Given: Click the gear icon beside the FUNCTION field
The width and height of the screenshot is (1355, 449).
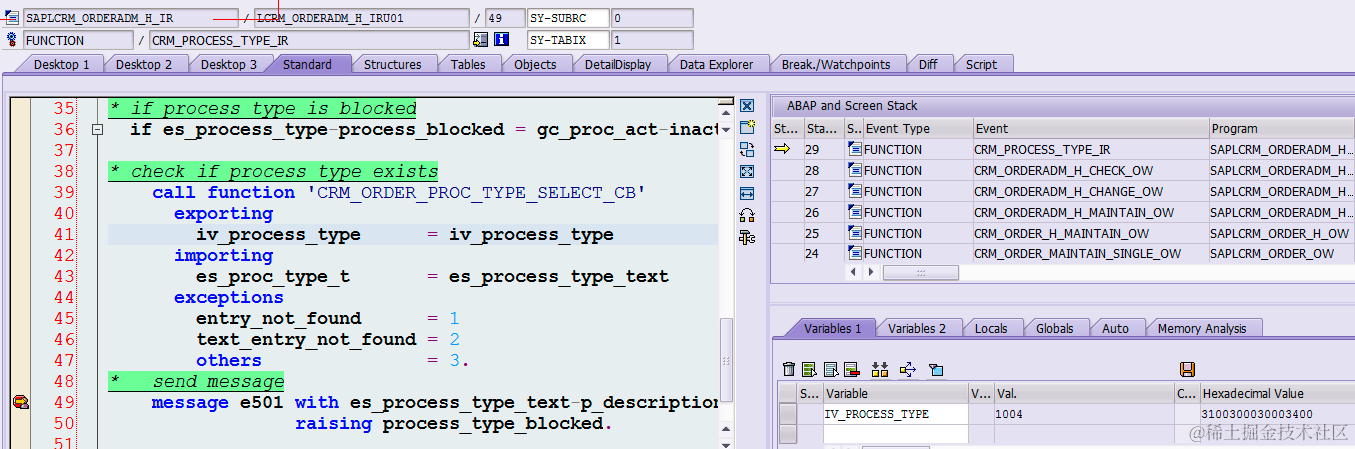Looking at the screenshot, I should coord(12,40).
